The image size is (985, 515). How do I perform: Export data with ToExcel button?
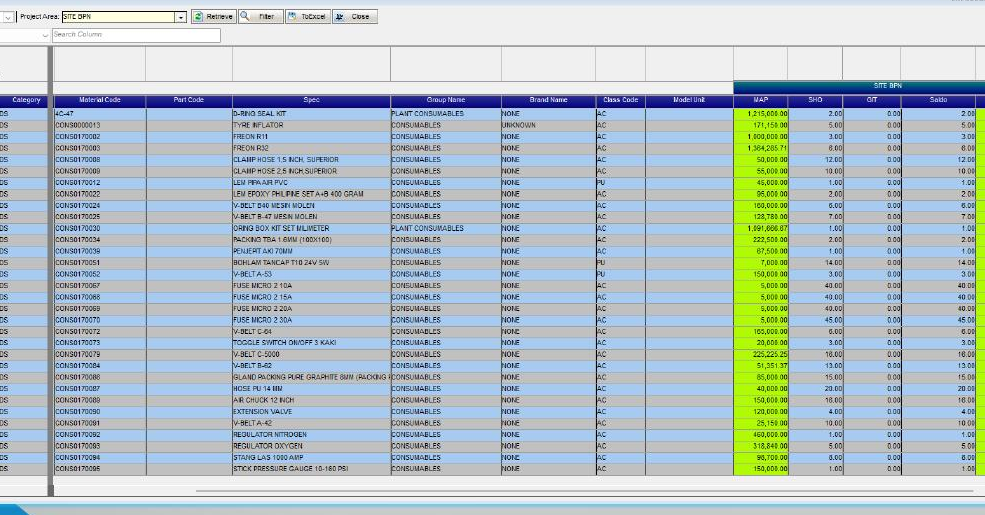308,17
